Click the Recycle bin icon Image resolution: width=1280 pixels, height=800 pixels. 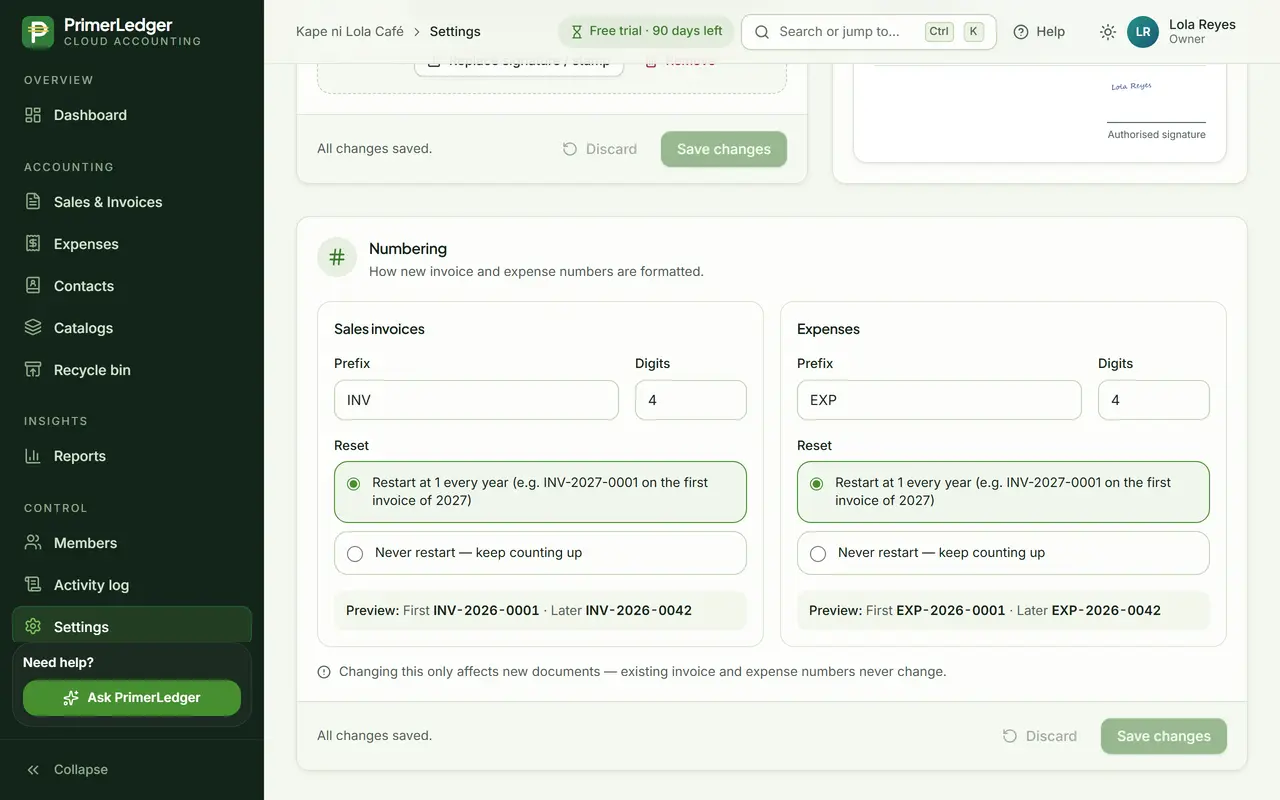click(33, 370)
